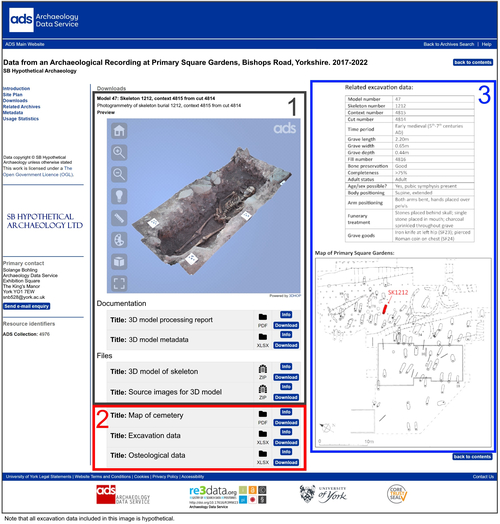Click bottom back to contents button

pos(473,457)
